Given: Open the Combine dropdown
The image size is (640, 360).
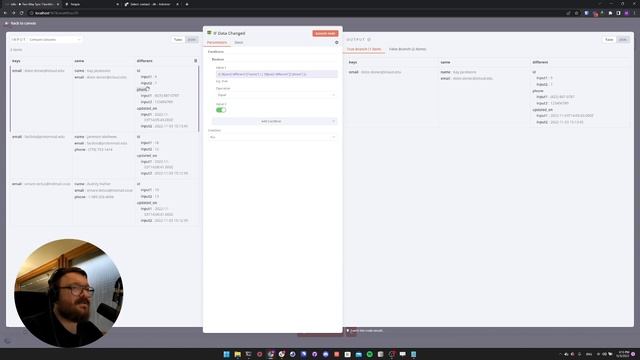Looking at the screenshot, I should pyautogui.click(x=272, y=137).
